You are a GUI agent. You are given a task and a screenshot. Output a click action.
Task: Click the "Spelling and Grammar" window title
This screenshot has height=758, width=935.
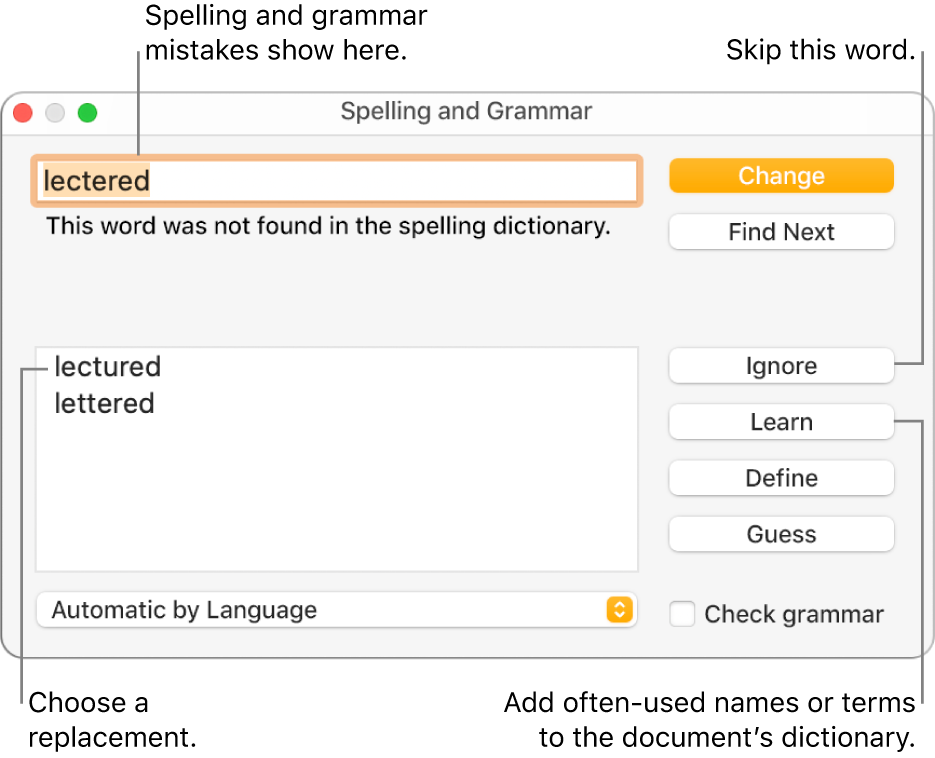pyautogui.click(x=466, y=111)
